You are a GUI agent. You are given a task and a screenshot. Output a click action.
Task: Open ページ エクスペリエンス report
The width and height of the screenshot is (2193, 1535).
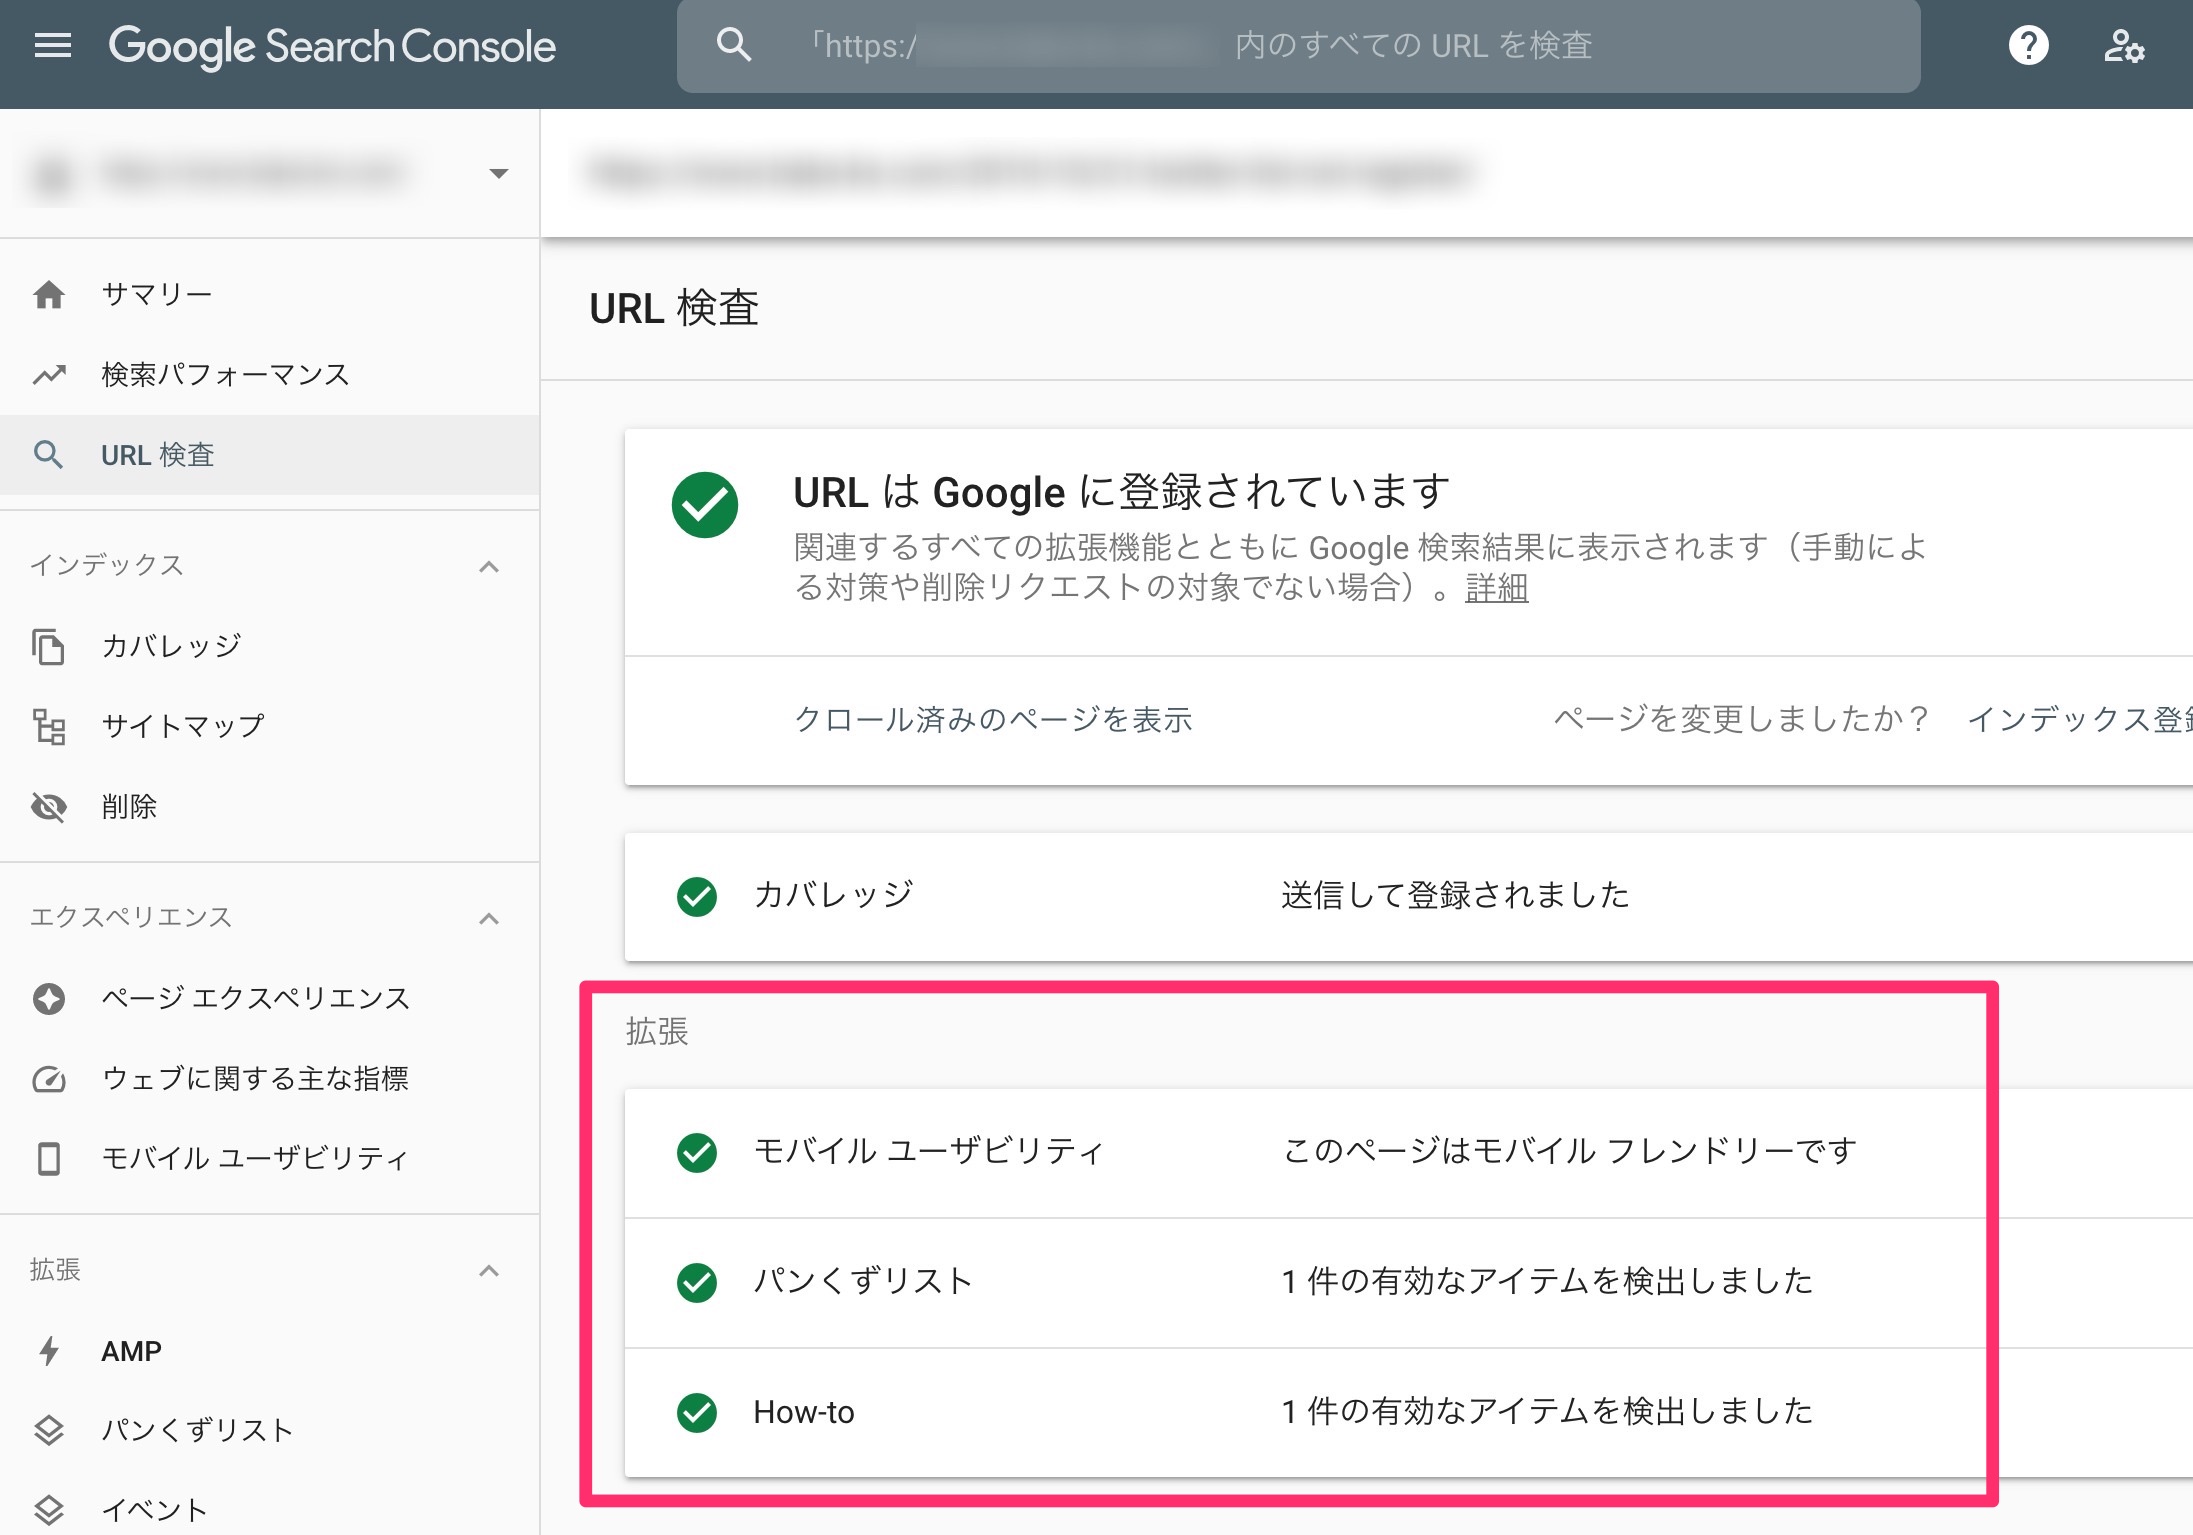270,998
